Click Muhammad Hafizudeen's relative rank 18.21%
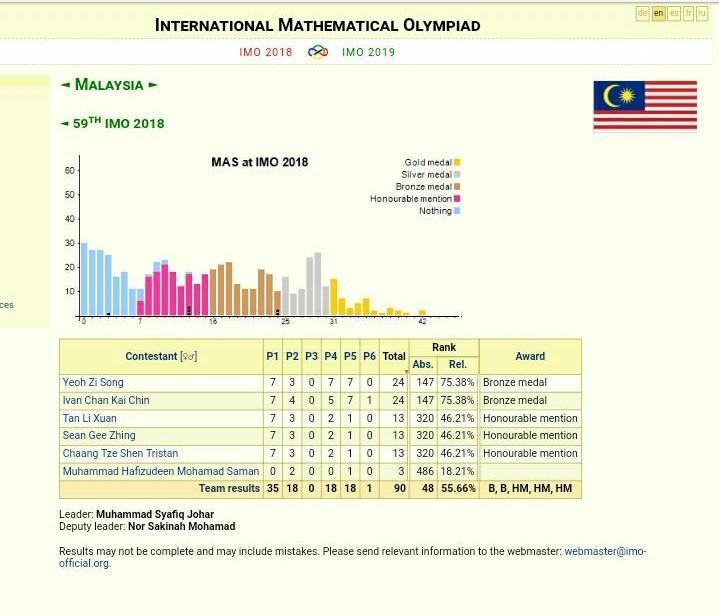This screenshot has width=719, height=616. [x=458, y=471]
